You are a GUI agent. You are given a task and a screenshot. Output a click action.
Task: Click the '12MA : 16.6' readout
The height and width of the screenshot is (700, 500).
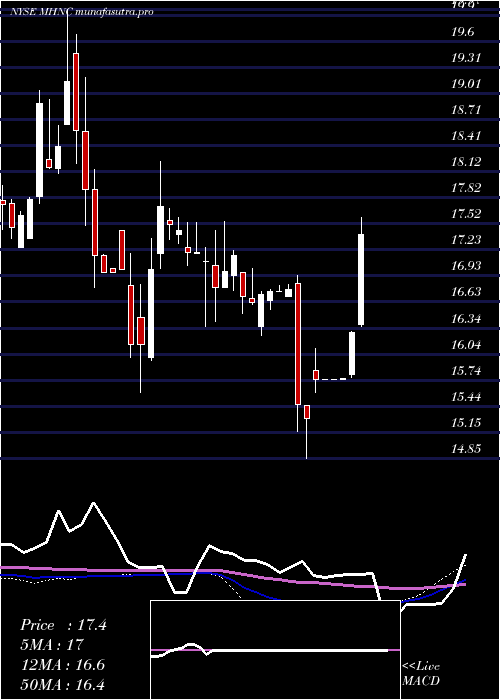pos(62,665)
